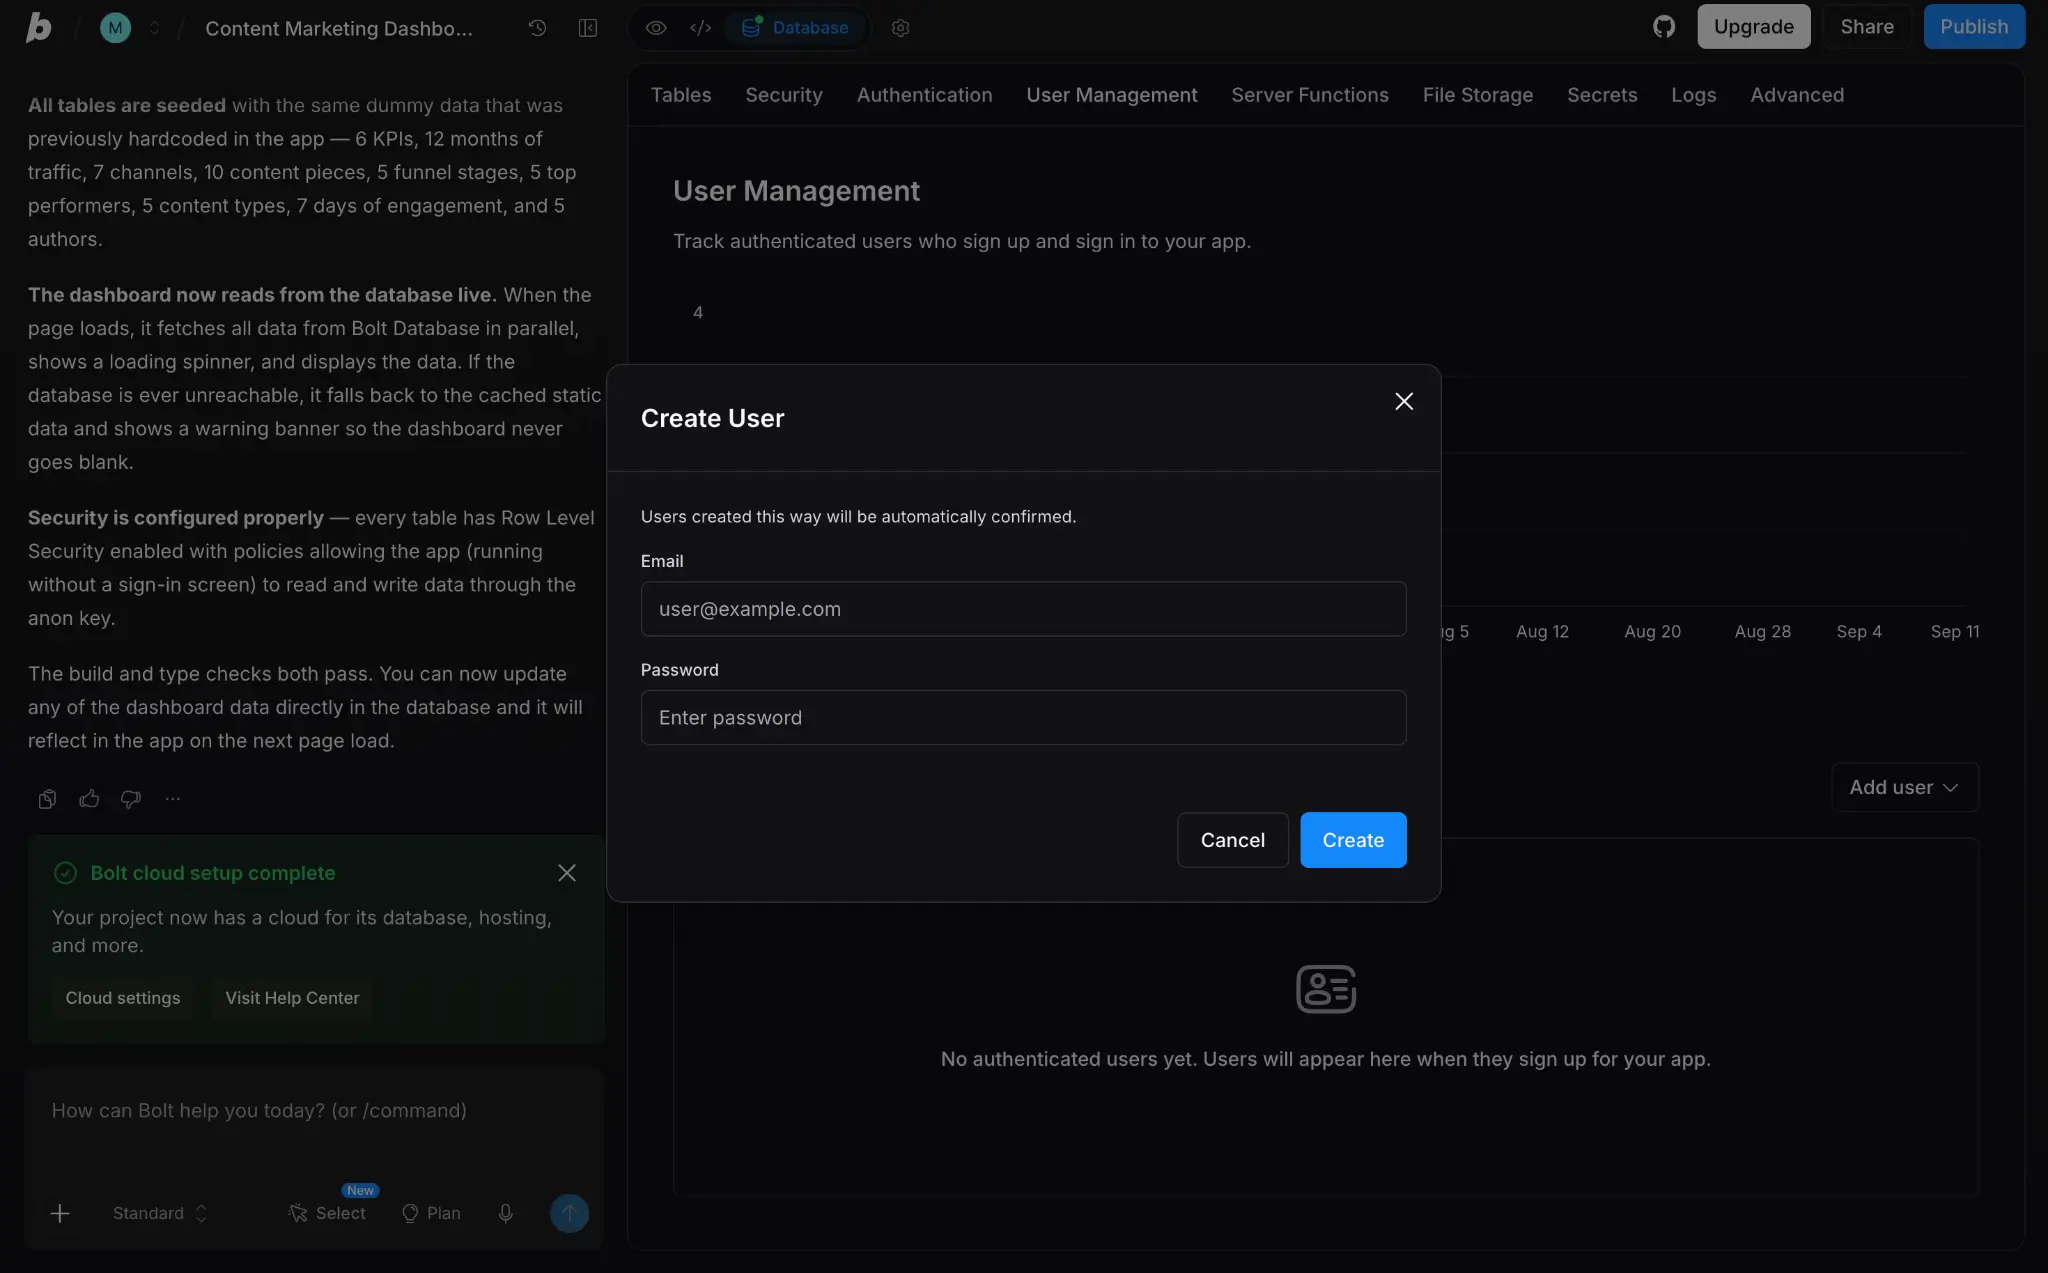Copy the response with copy icon

click(x=47, y=799)
